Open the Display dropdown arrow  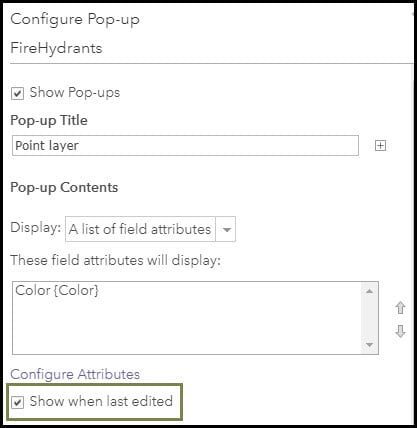[x=226, y=229]
